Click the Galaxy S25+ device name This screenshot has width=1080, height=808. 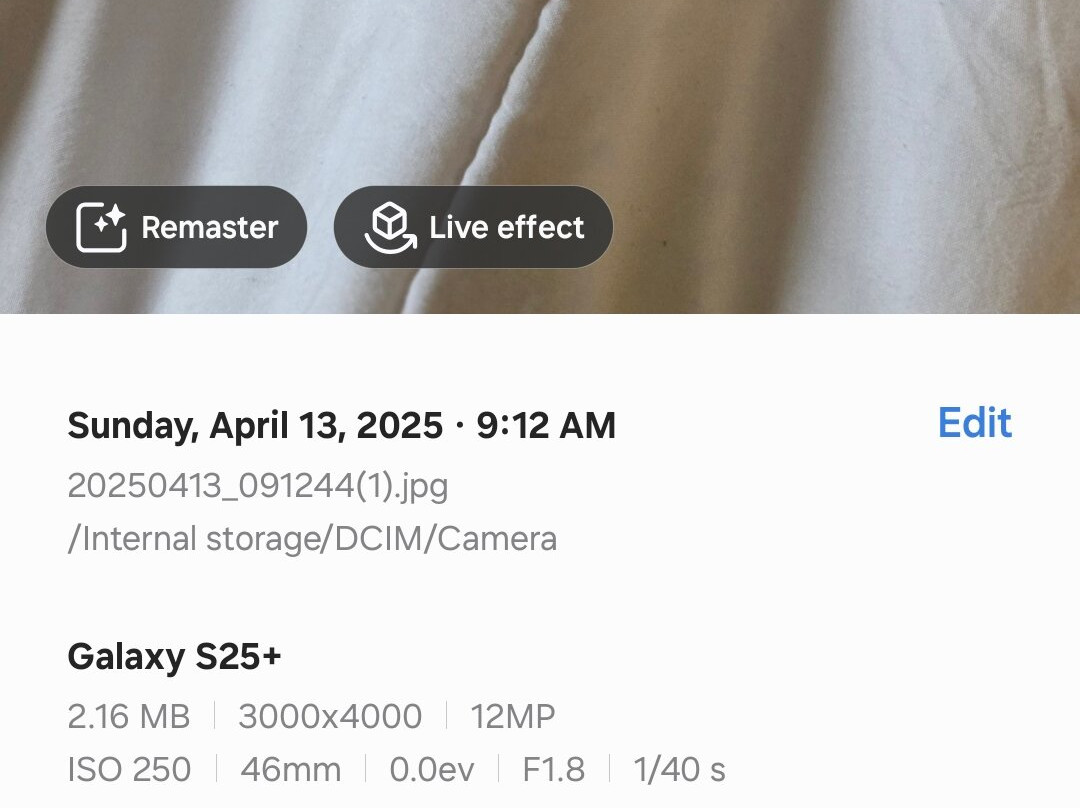tap(174, 657)
